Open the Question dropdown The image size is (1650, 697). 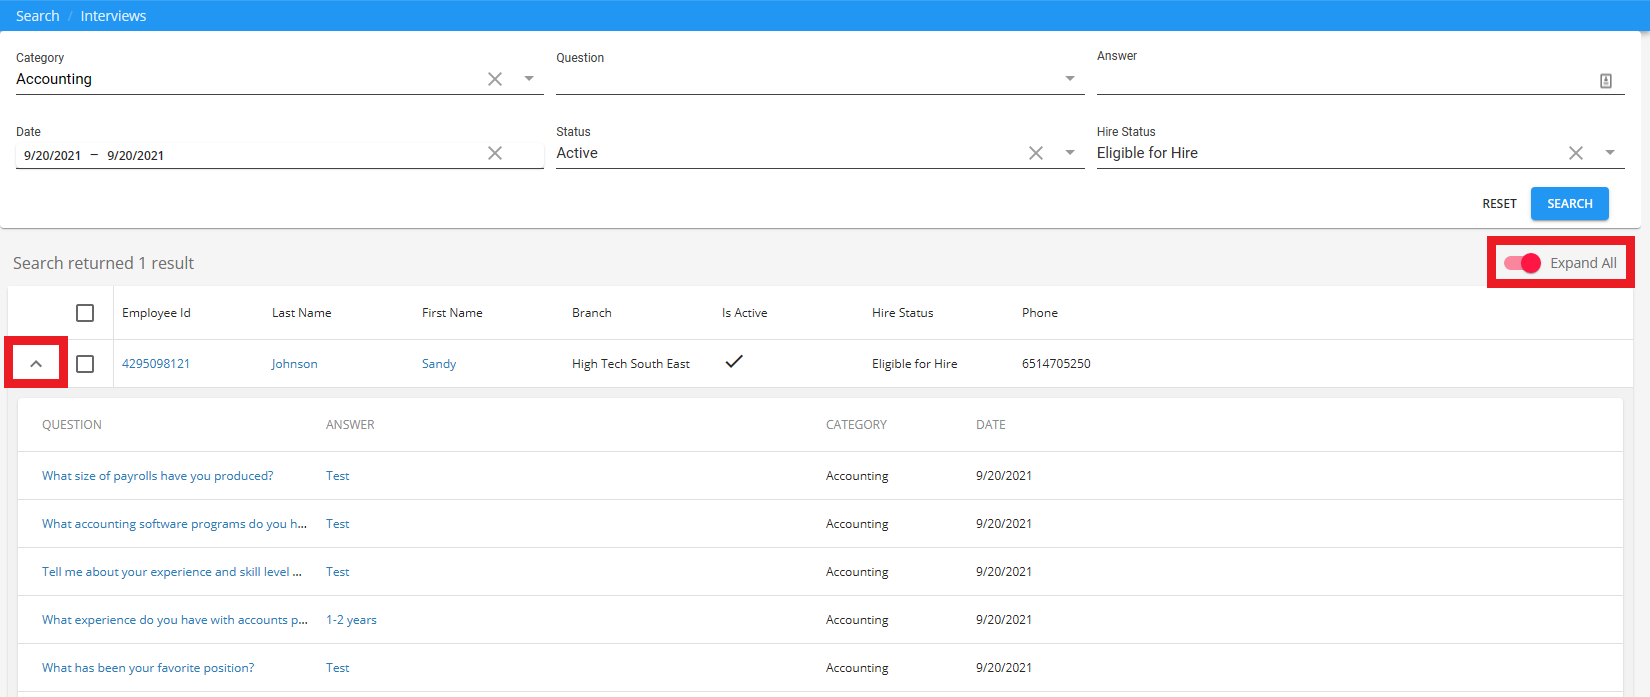[x=1069, y=79]
